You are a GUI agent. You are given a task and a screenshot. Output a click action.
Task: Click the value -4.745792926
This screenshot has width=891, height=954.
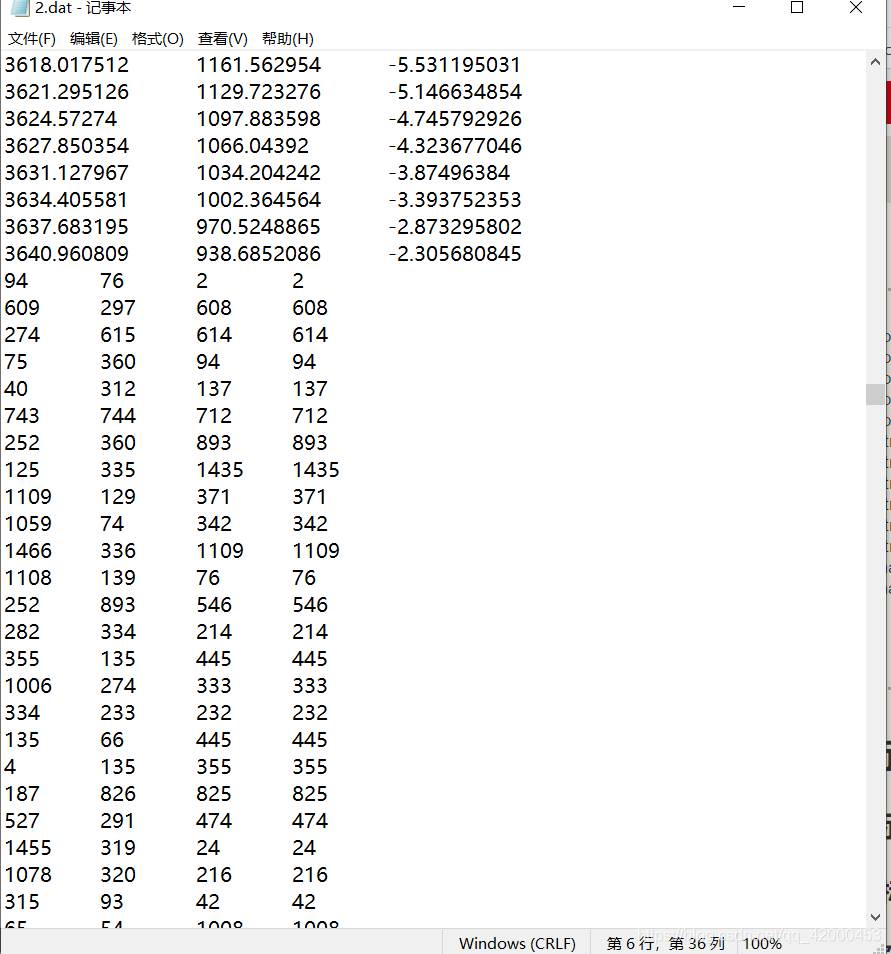455,119
